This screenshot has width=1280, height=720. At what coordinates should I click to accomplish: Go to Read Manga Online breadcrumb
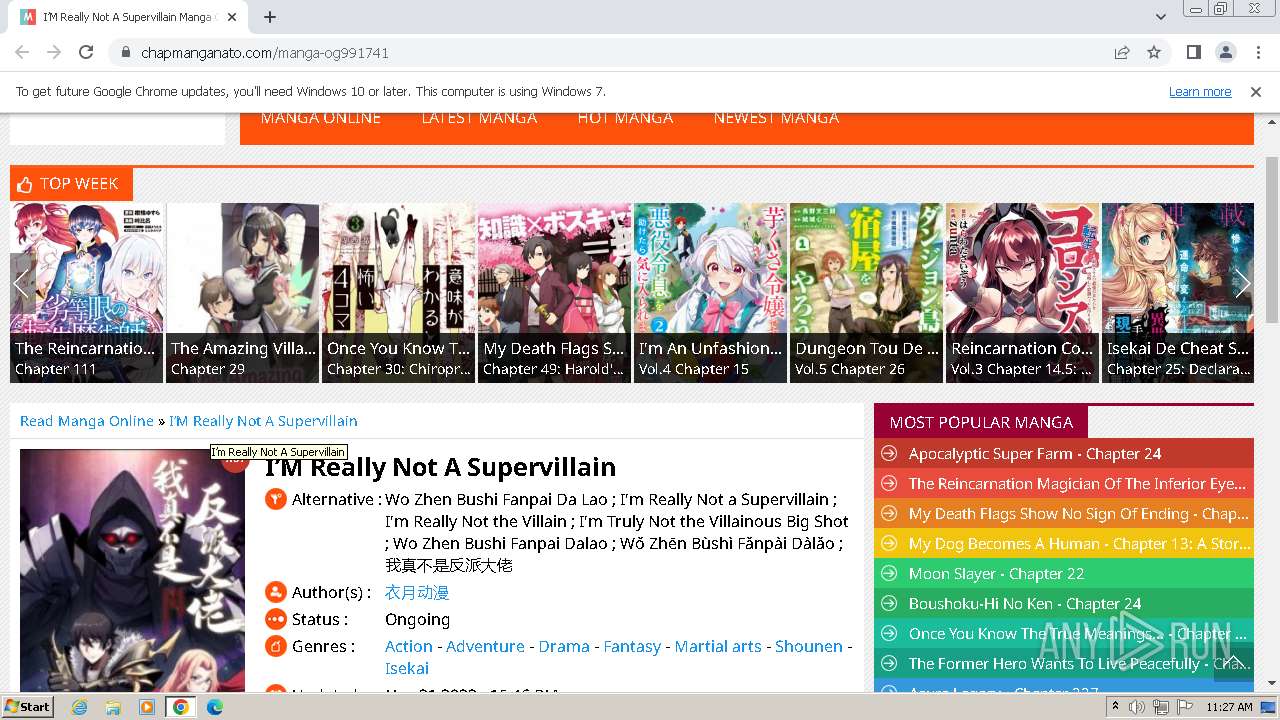point(87,421)
